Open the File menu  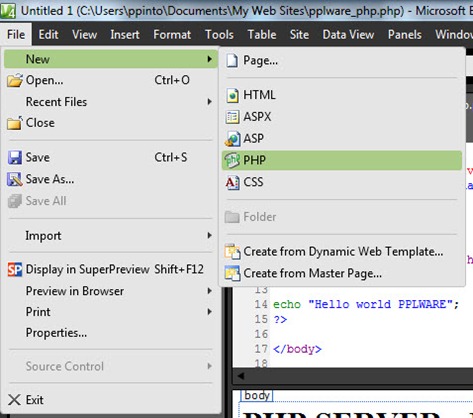coord(16,34)
